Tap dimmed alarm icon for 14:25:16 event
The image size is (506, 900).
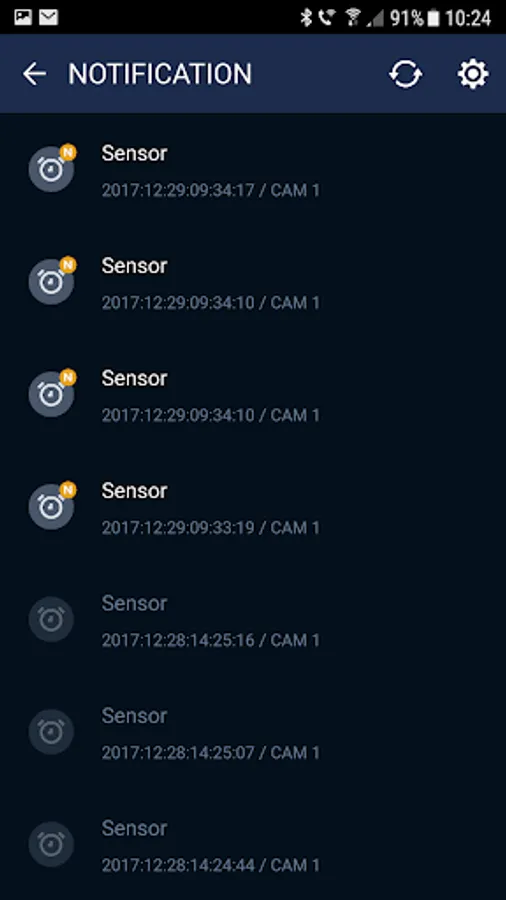coord(51,619)
